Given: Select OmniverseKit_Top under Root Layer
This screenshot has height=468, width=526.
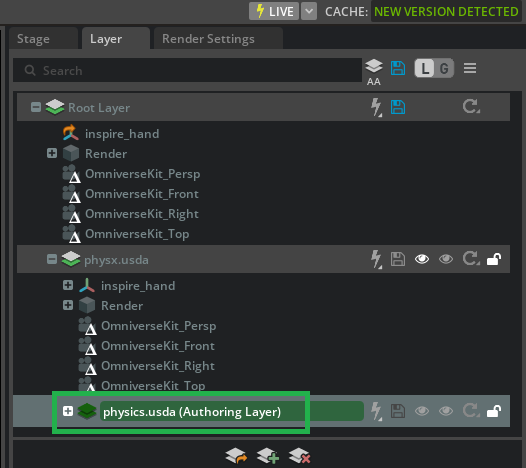Looking at the screenshot, I should click(137, 234).
